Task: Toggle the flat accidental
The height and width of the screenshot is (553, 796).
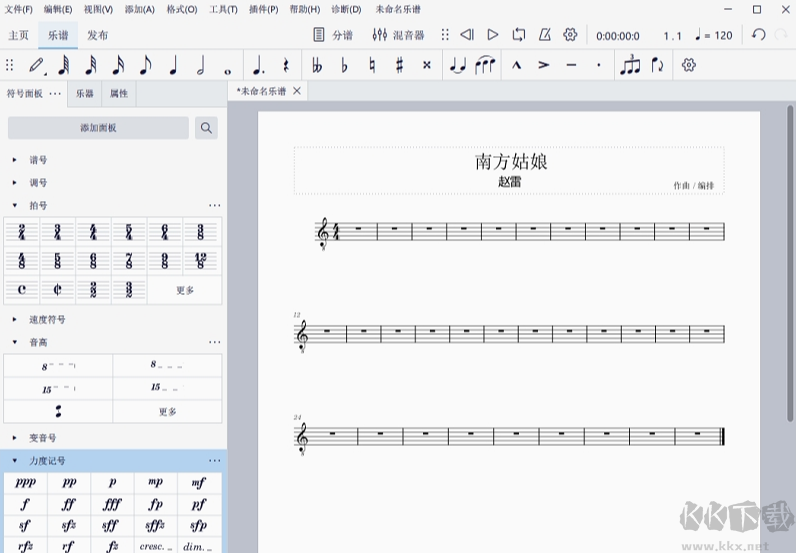Action: tap(344, 65)
